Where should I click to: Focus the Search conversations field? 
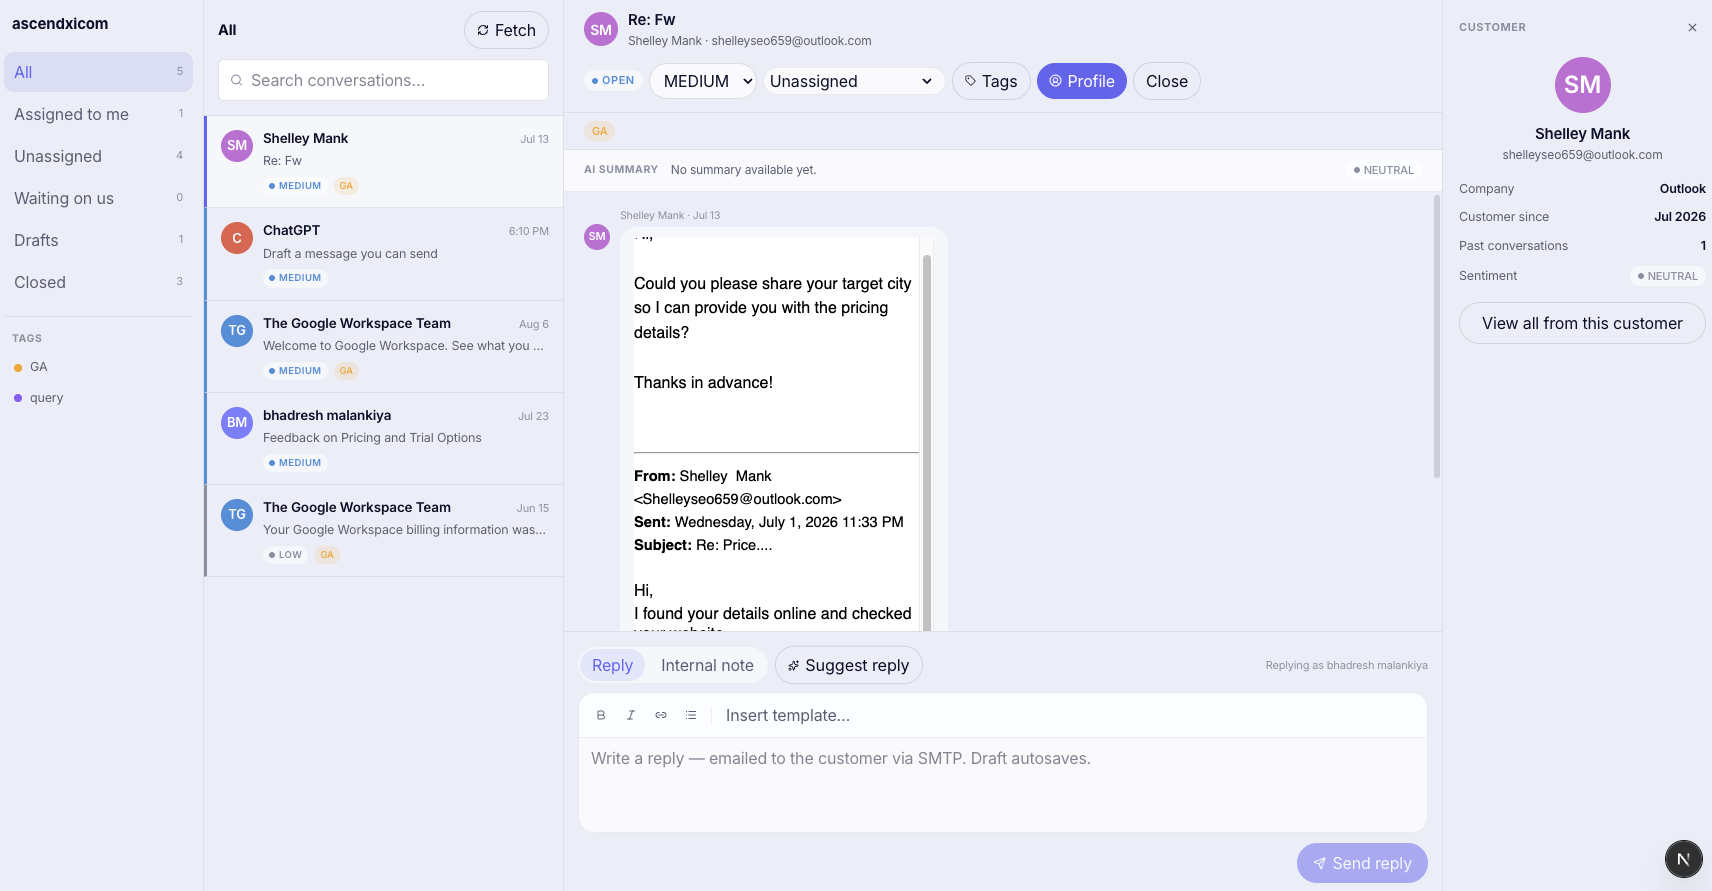click(383, 80)
